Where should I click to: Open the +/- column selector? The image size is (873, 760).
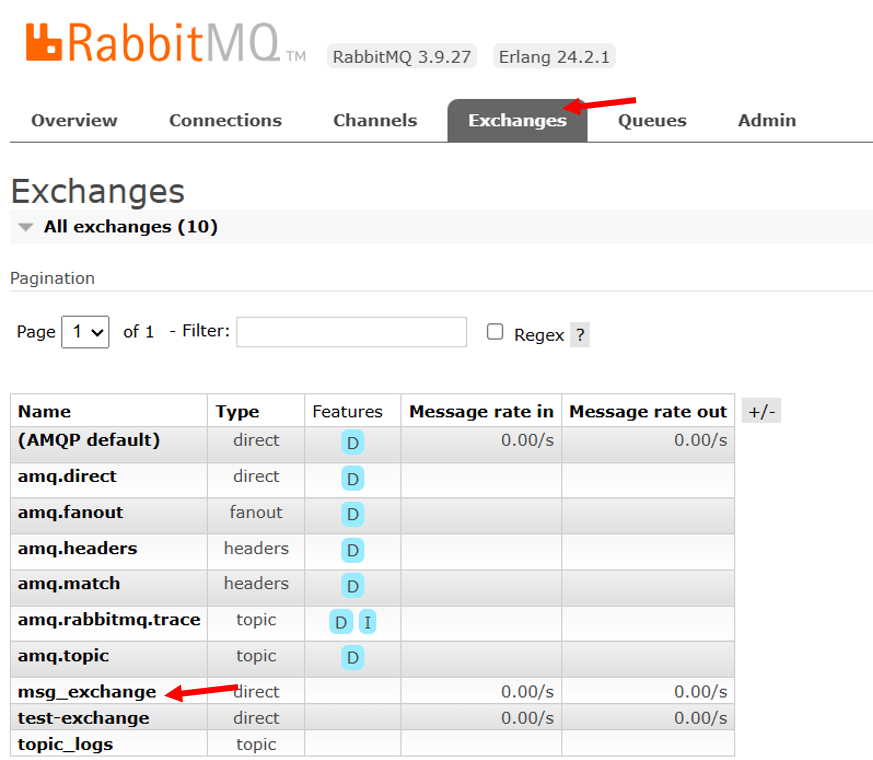tap(762, 411)
